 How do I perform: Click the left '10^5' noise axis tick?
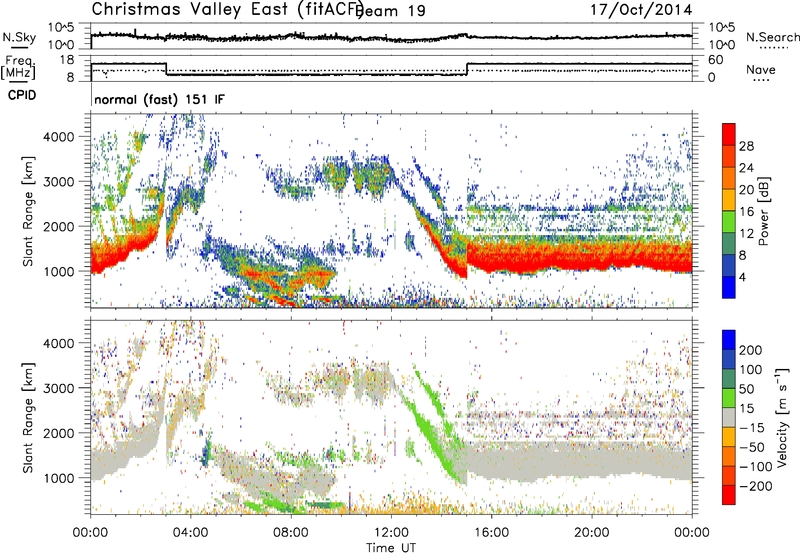point(61,28)
